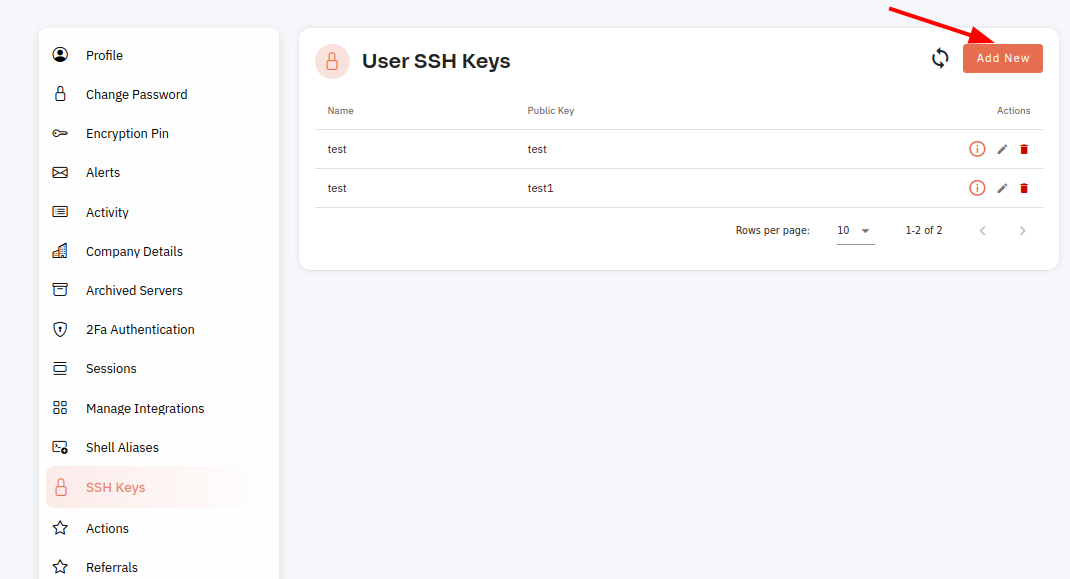
Task: Open Shell Aliases section
Action: [122, 447]
